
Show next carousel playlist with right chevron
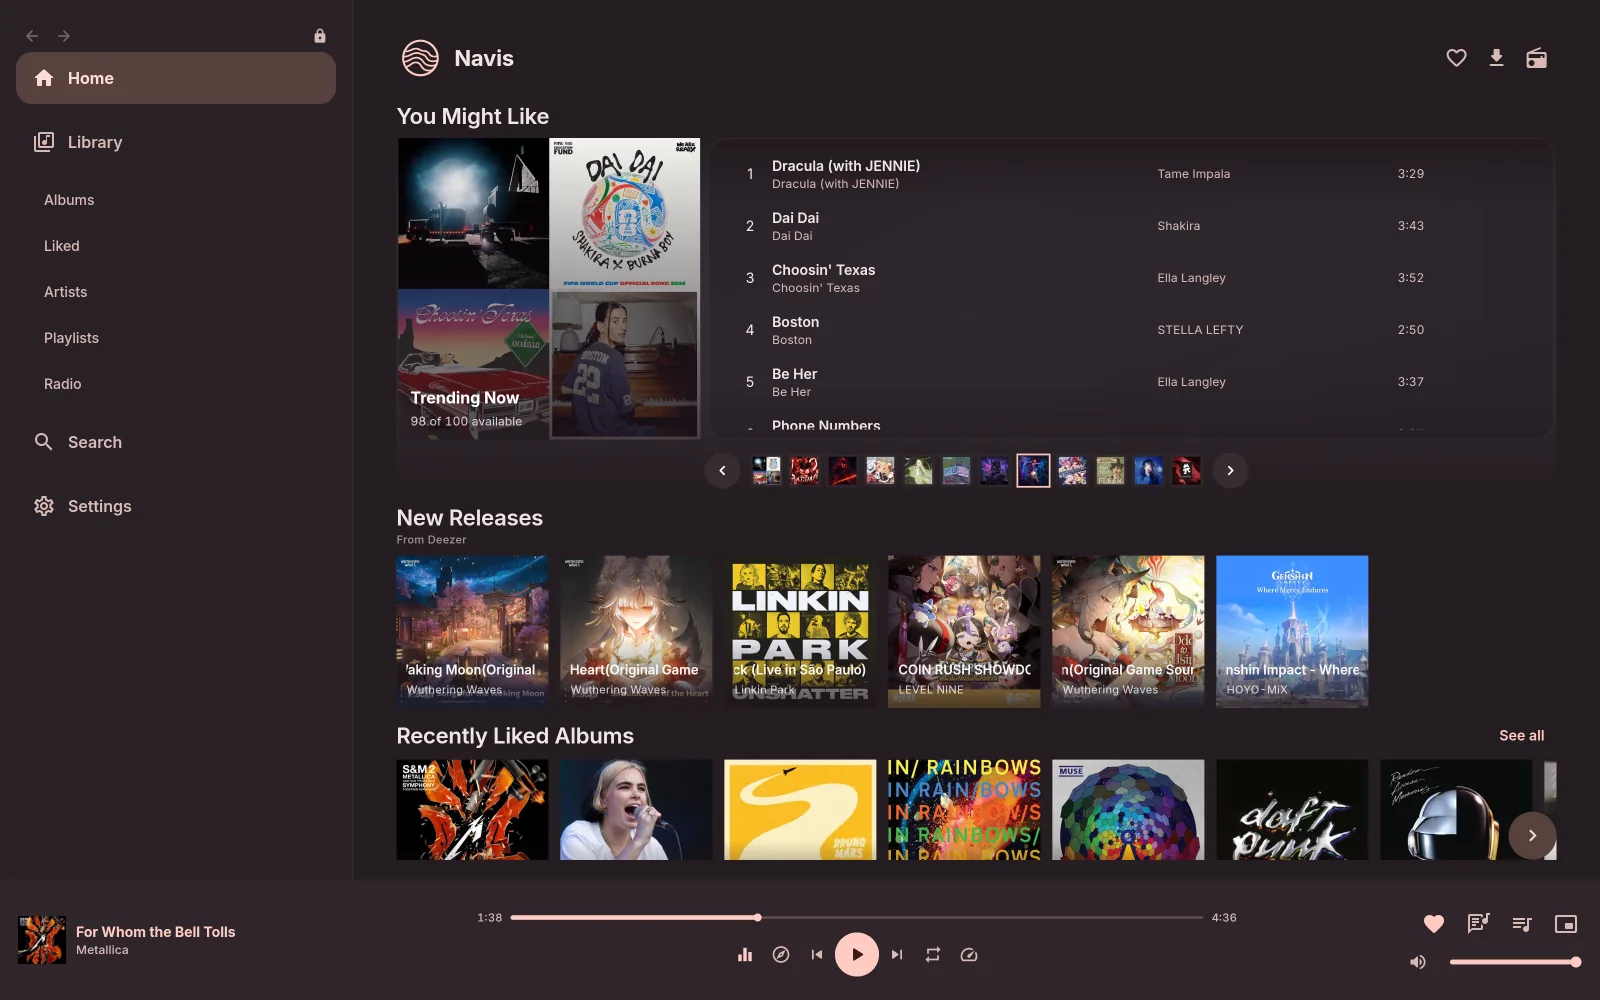point(1230,470)
